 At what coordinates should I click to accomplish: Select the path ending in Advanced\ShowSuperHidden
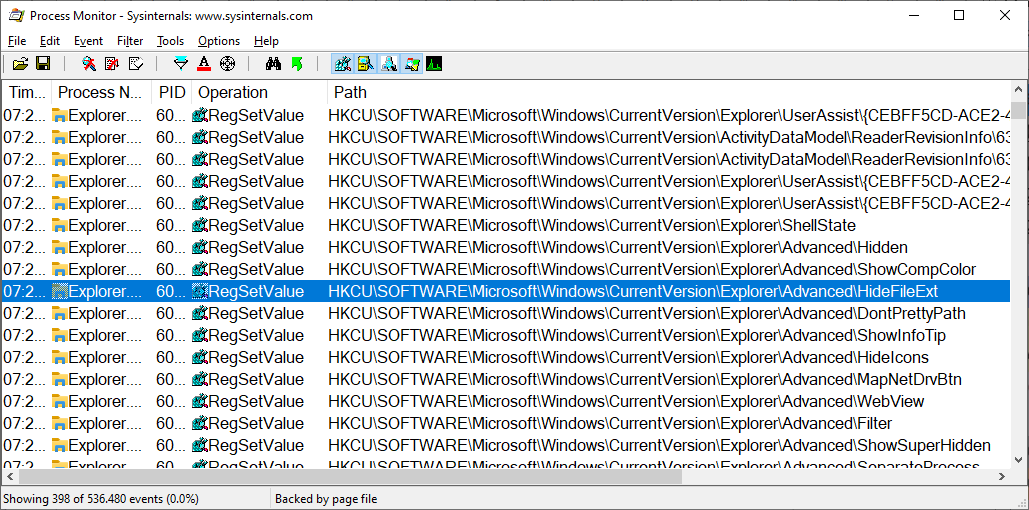[x=660, y=446]
